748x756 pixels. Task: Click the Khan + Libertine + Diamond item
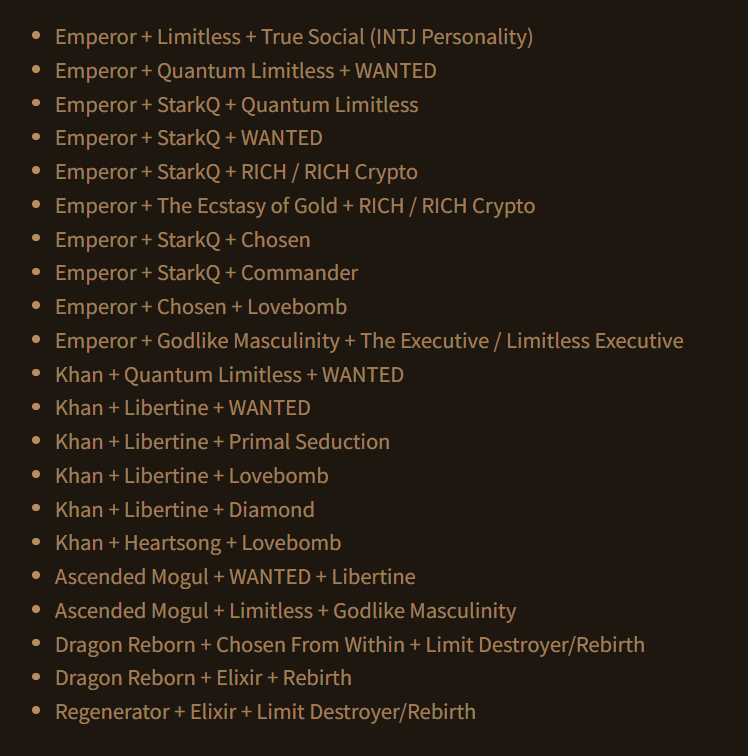click(x=185, y=510)
